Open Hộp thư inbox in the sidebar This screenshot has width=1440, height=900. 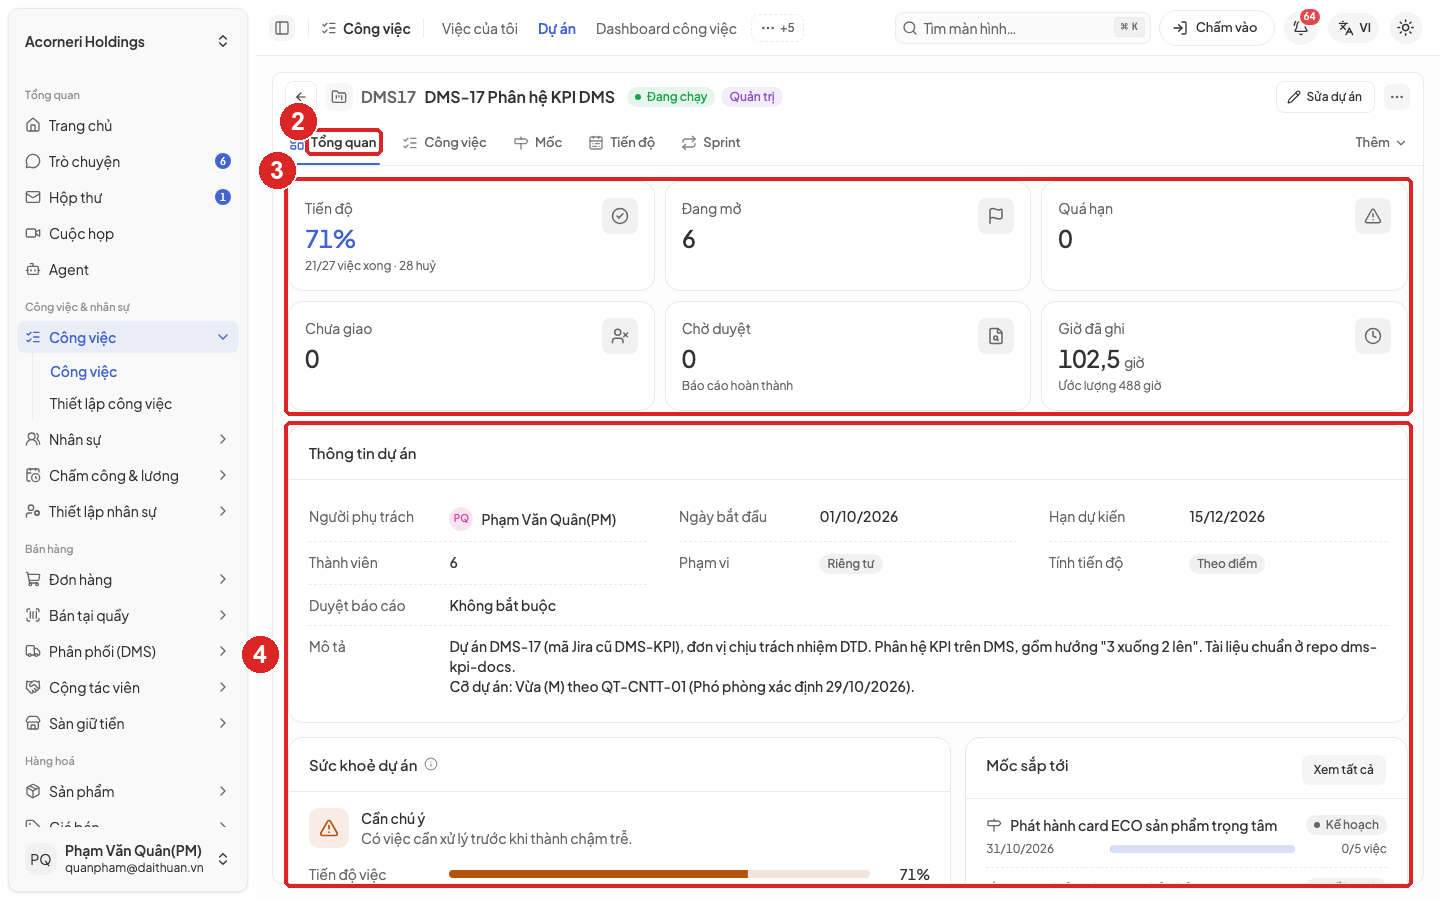[x=128, y=198]
